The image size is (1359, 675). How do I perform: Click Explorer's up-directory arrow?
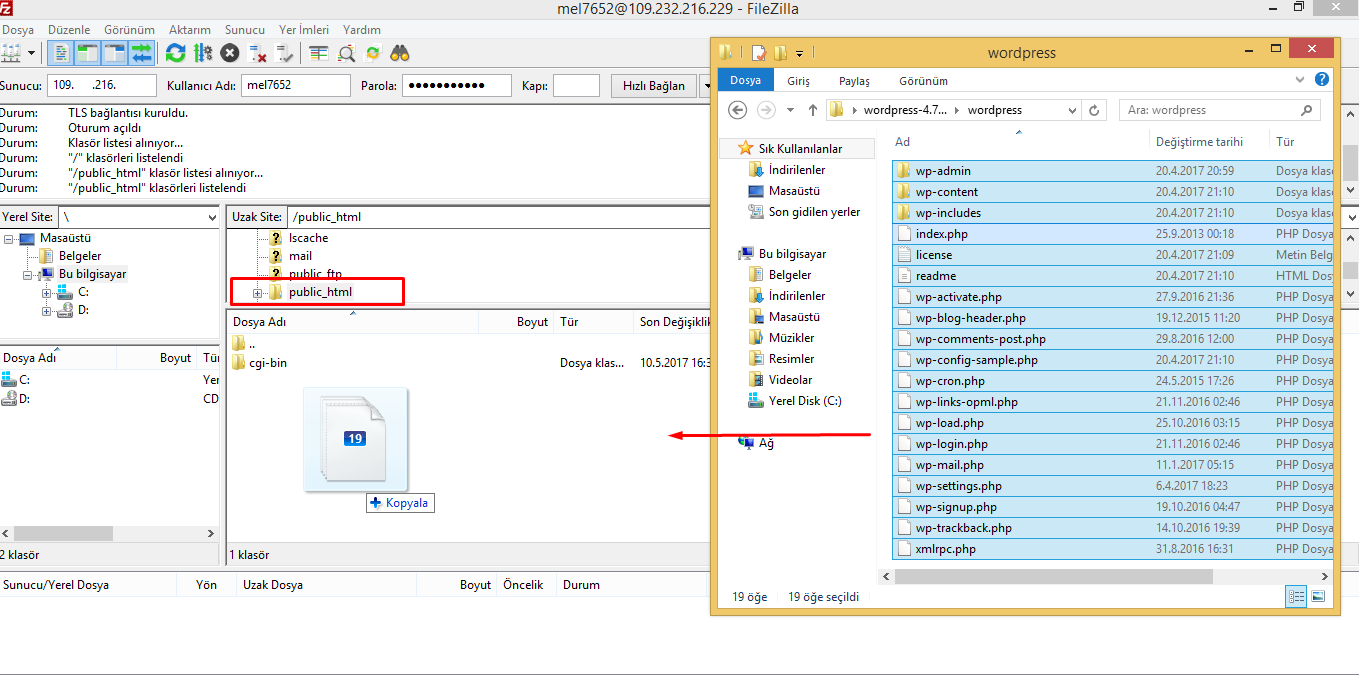click(812, 110)
